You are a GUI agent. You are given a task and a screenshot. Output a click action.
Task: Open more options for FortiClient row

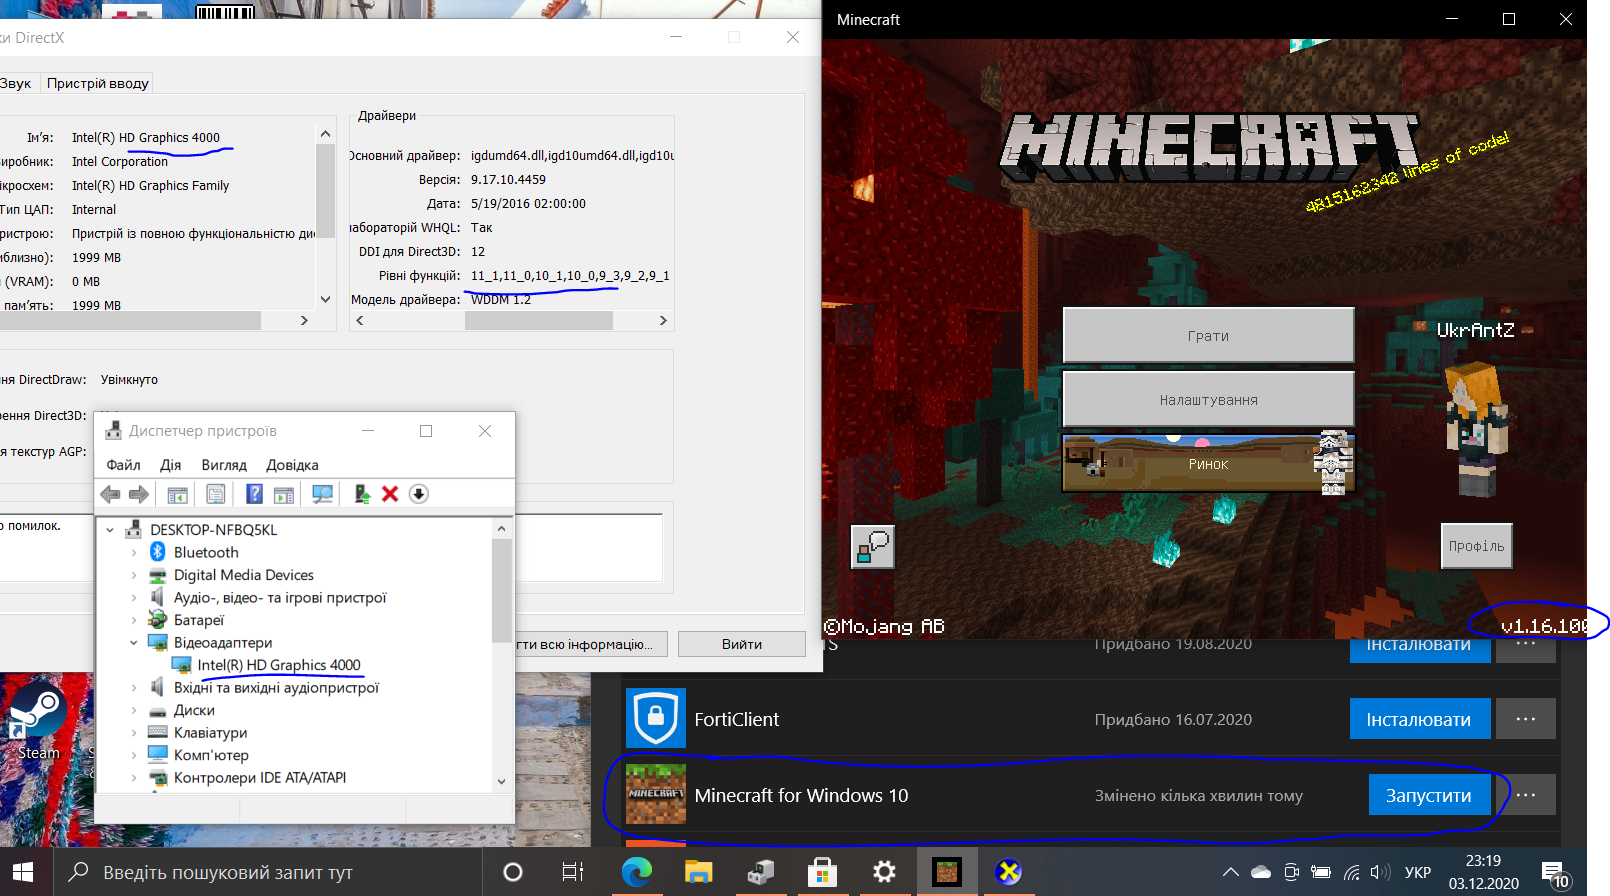(x=1525, y=719)
